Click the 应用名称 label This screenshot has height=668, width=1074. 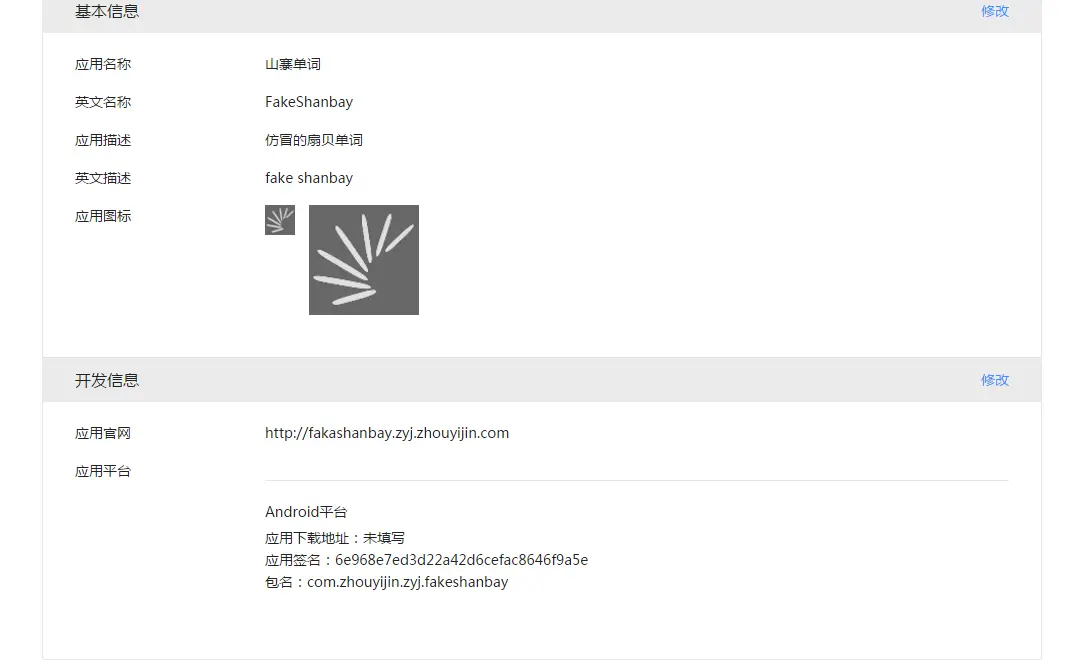[103, 64]
